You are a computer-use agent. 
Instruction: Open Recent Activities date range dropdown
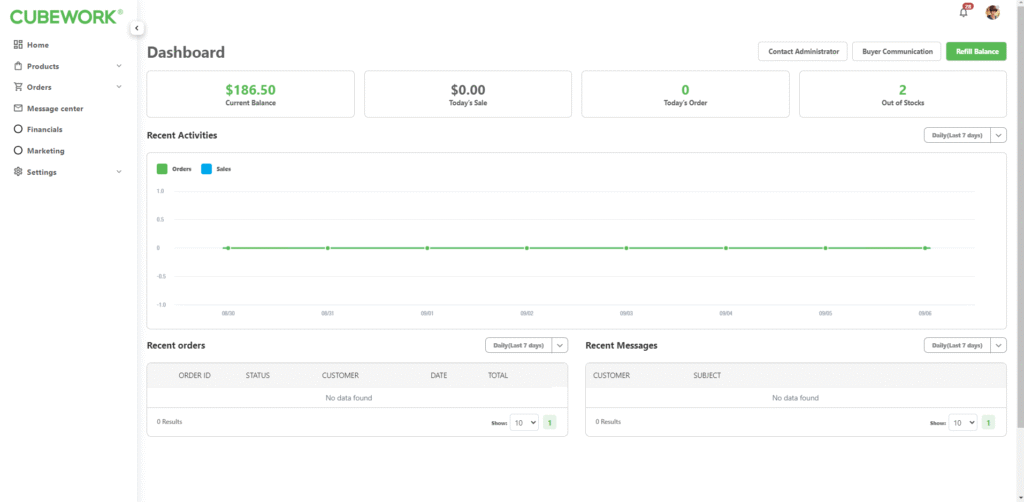965,135
